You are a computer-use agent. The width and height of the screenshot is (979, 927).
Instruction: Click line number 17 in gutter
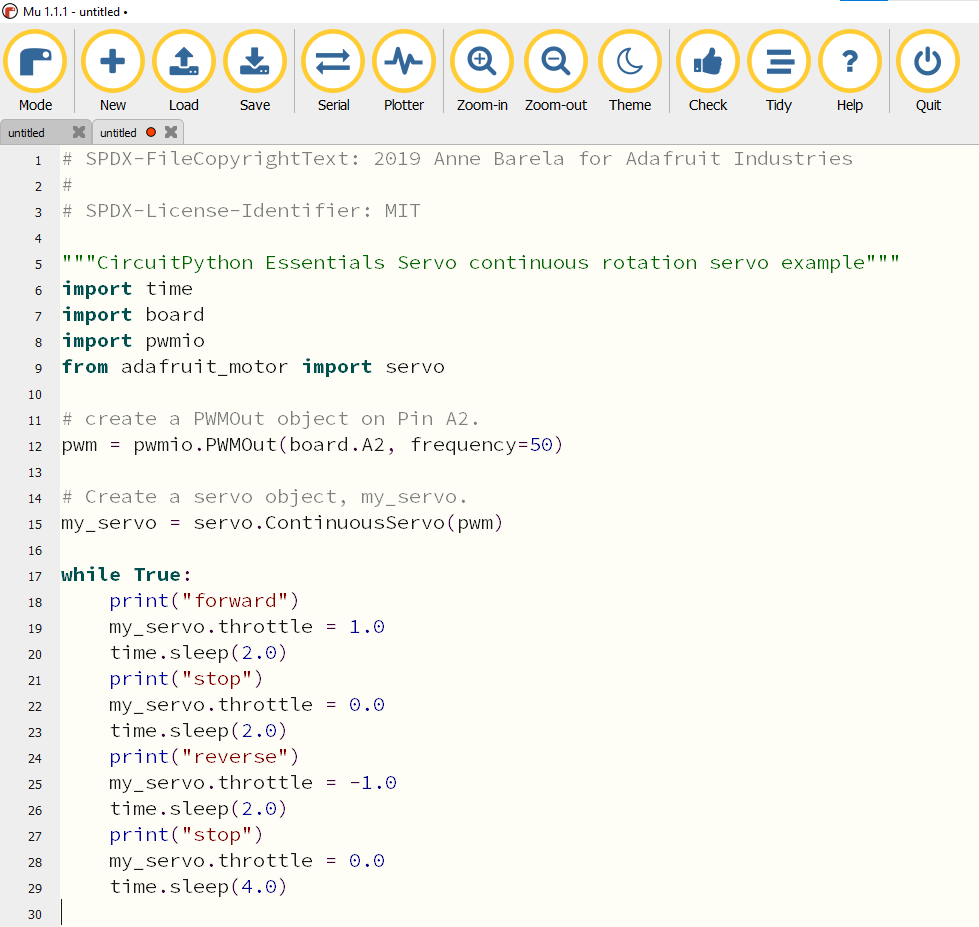coord(35,576)
